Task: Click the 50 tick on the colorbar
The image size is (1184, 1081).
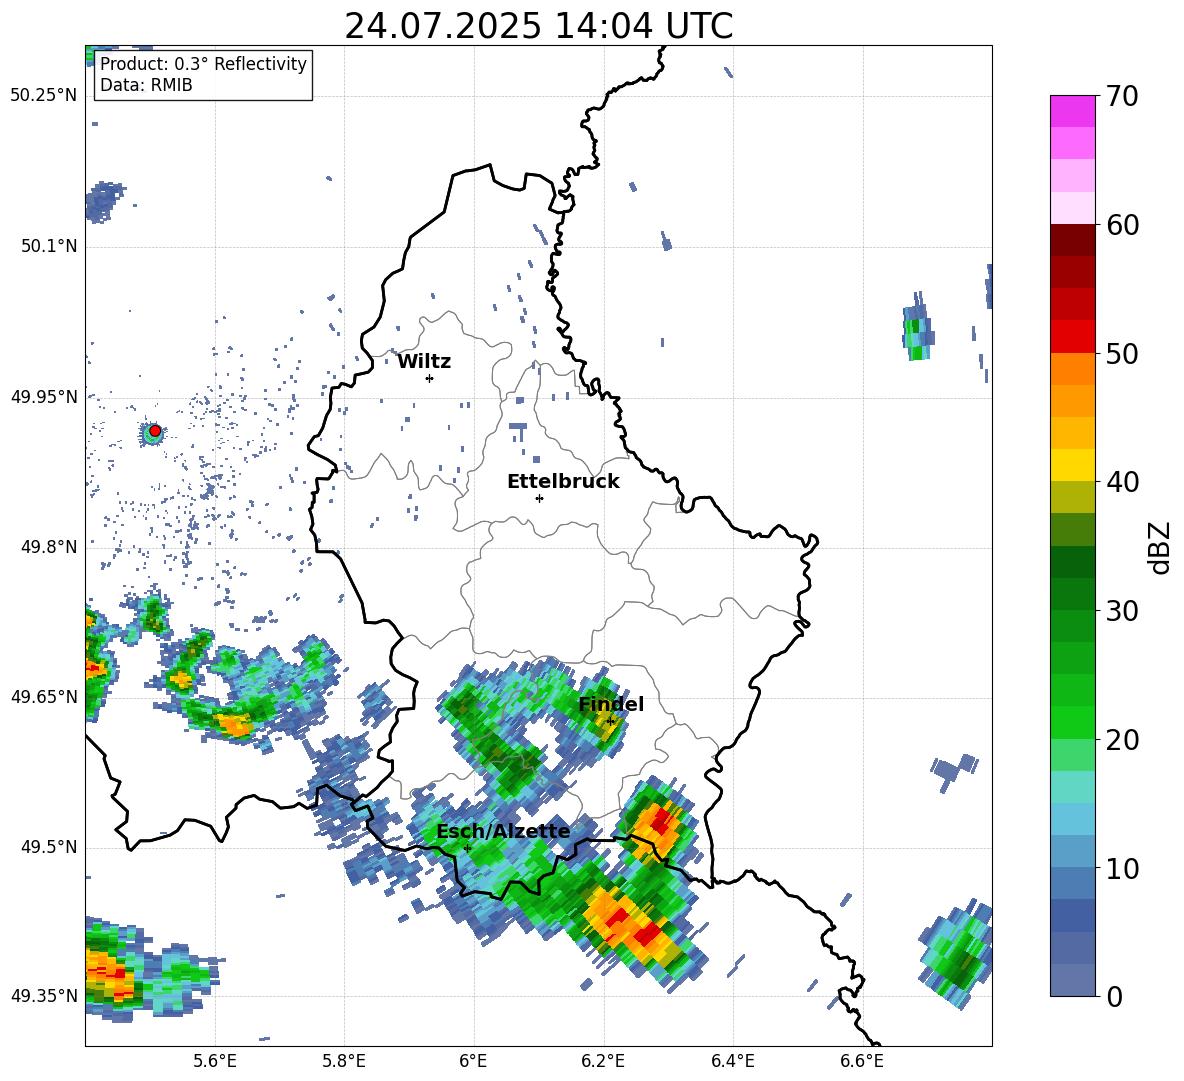Action: click(1122, 353)
